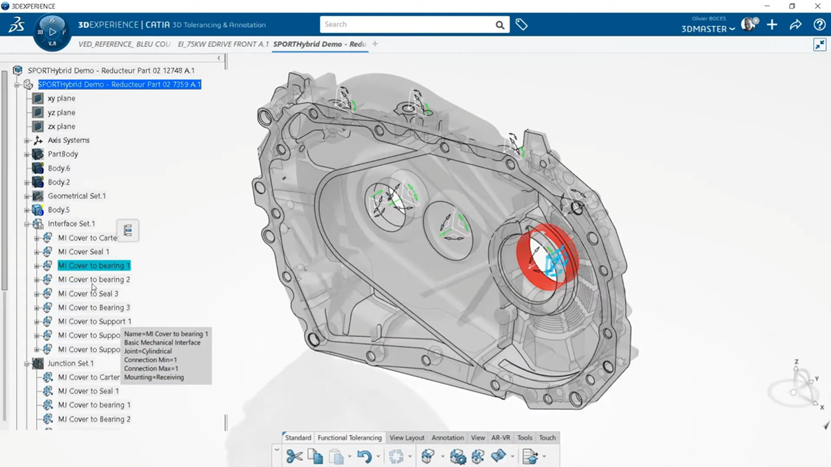
Task: Open the Tools tab
Action: 525,438
